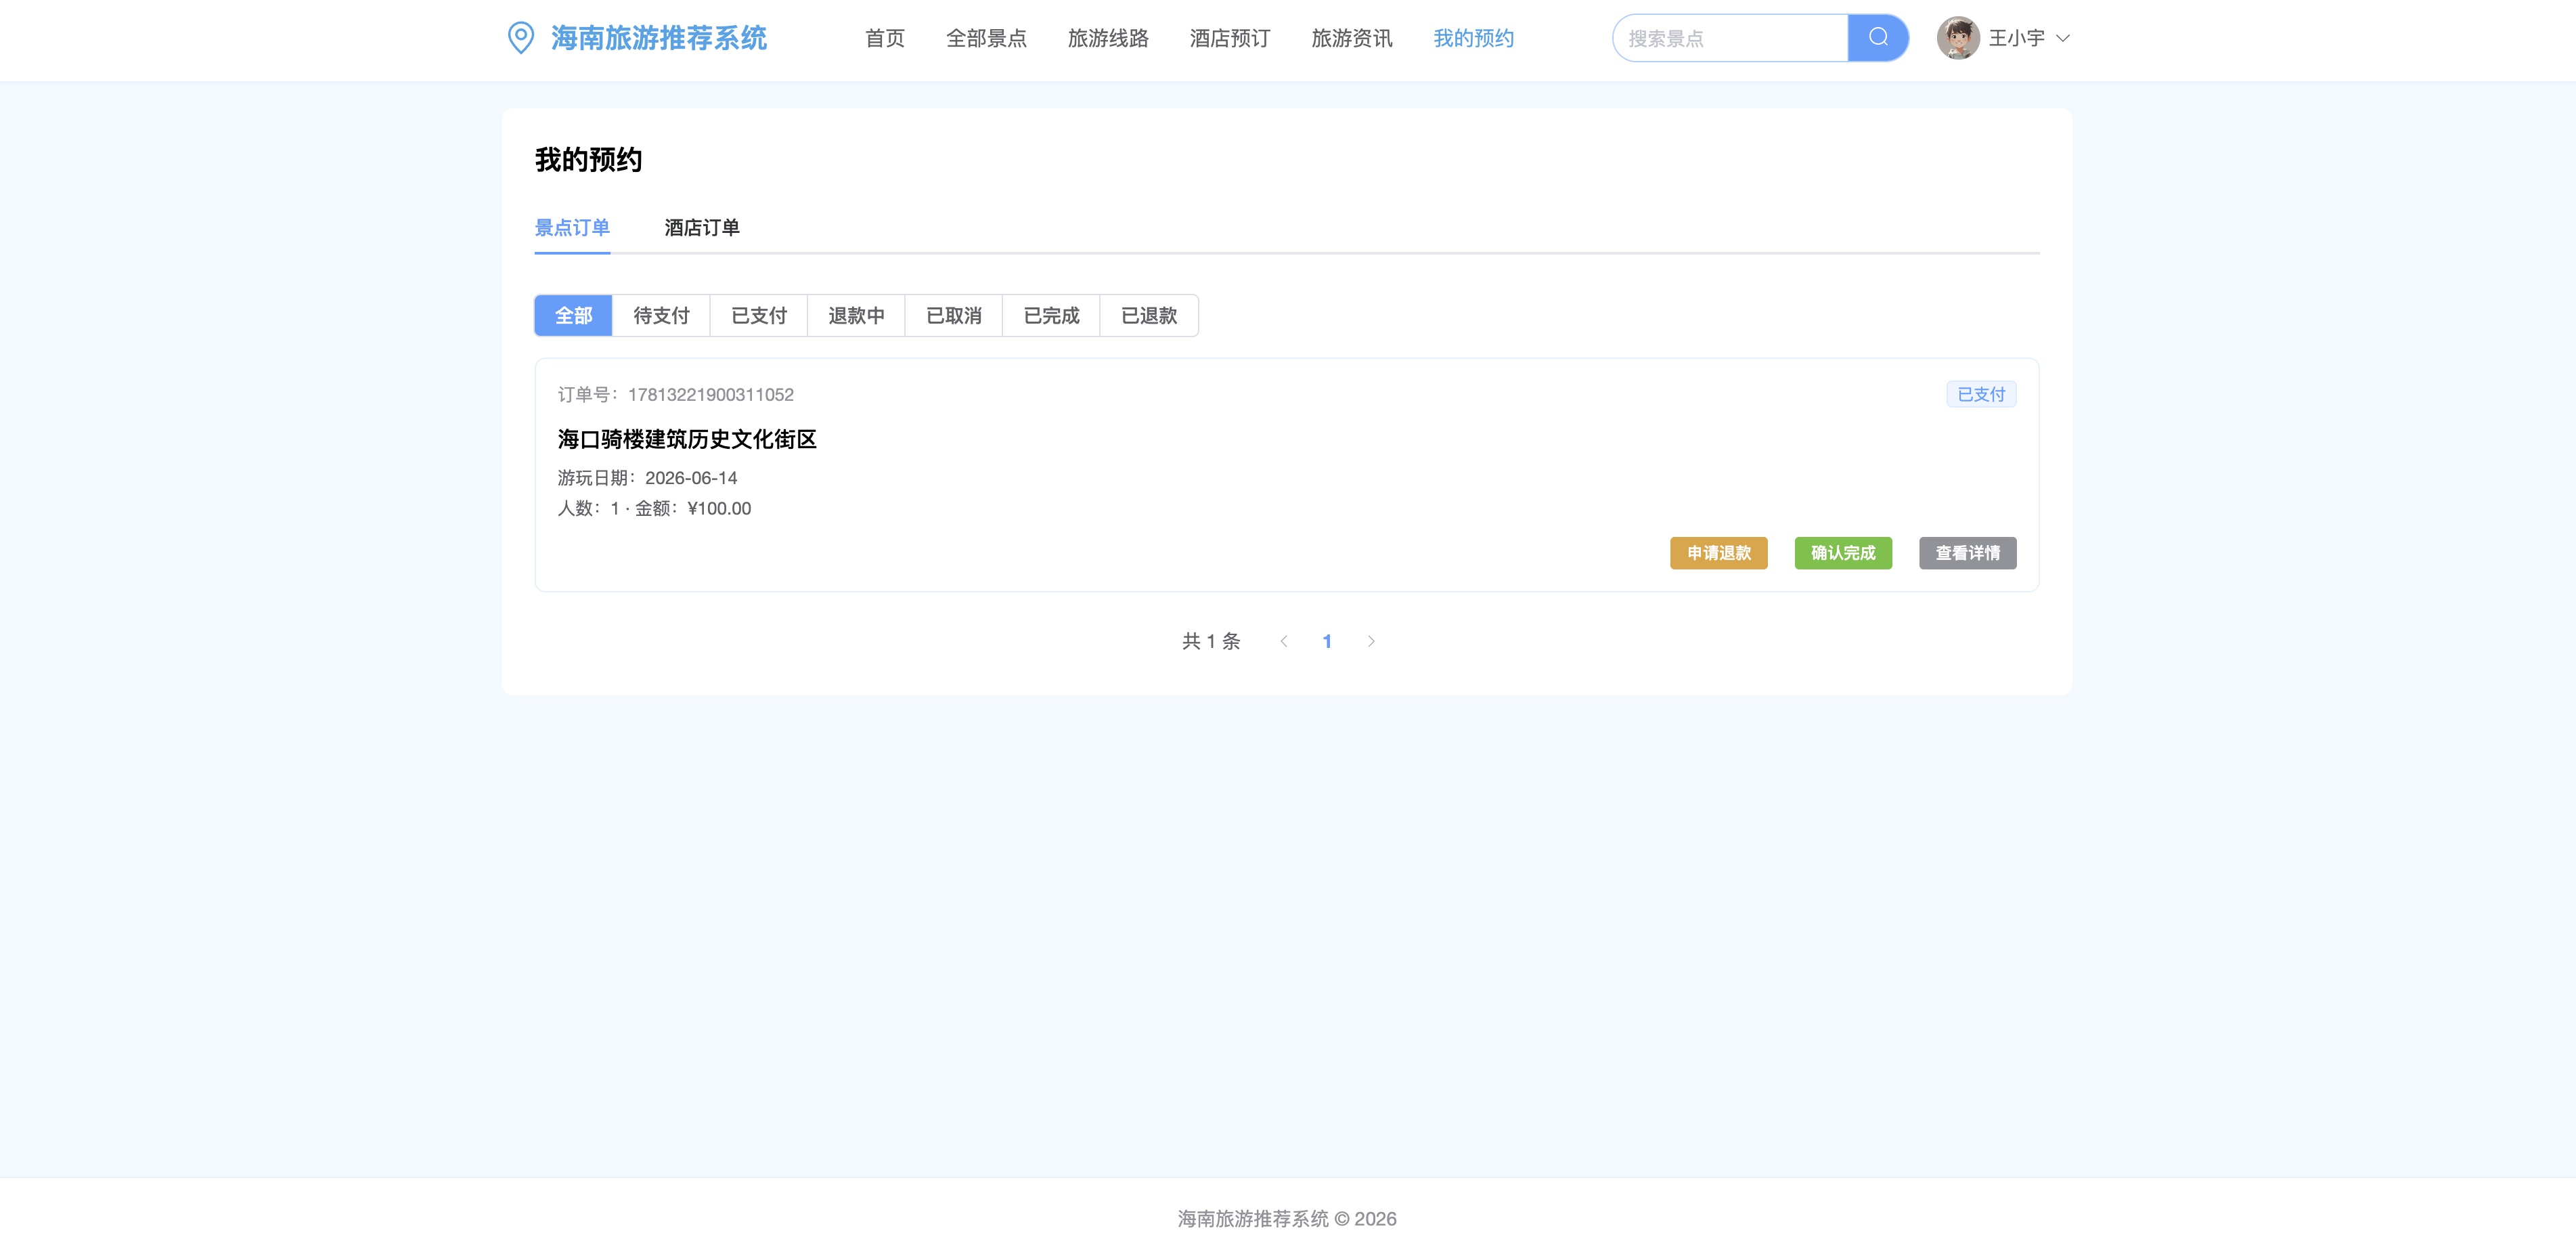The width and height of the screenshot is (2576, 1258).
Task: Filter orders by 已取消
Action: (954, 316)
